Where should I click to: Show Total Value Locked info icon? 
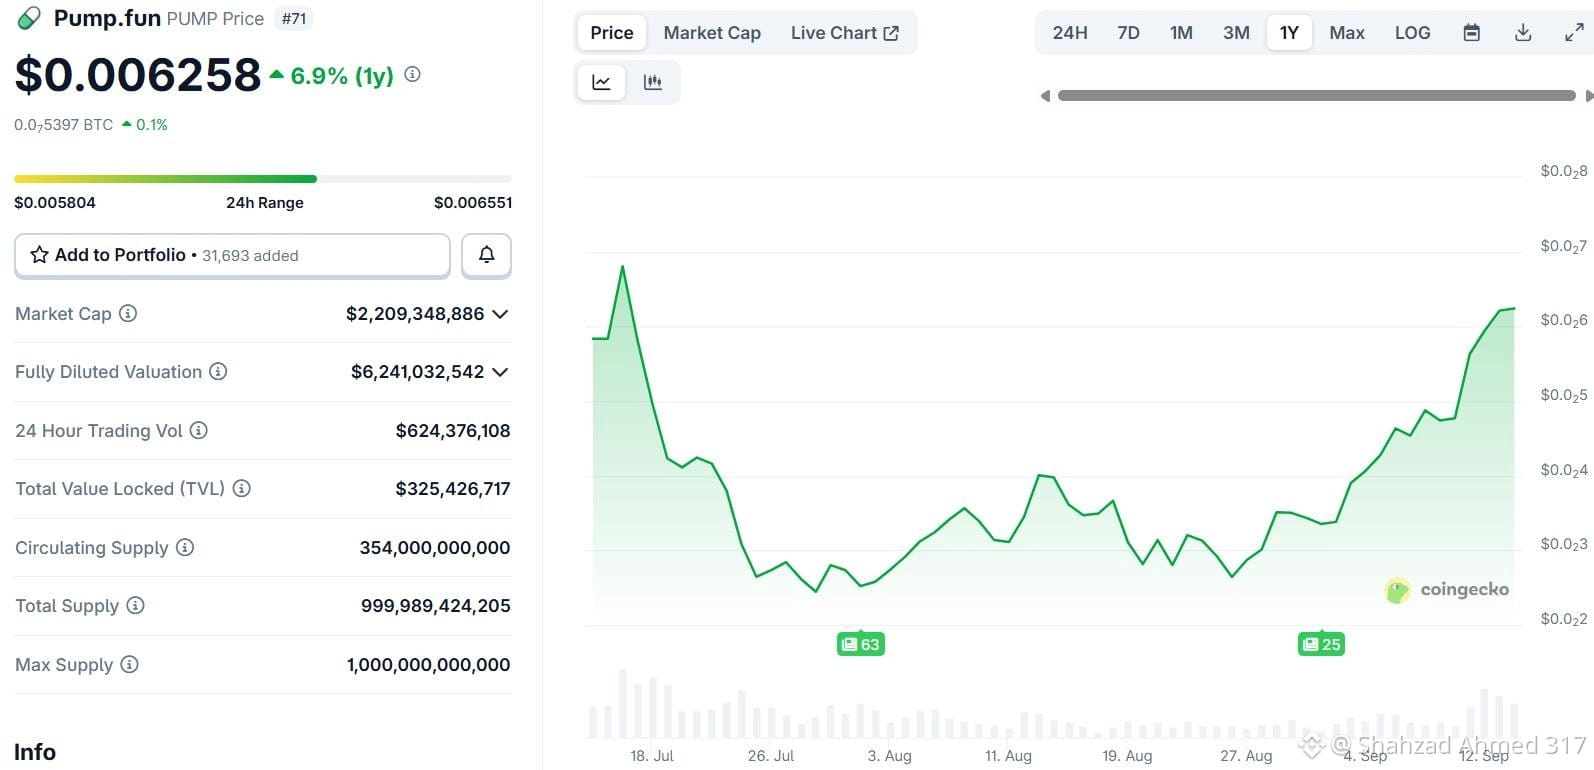[242, 488]
